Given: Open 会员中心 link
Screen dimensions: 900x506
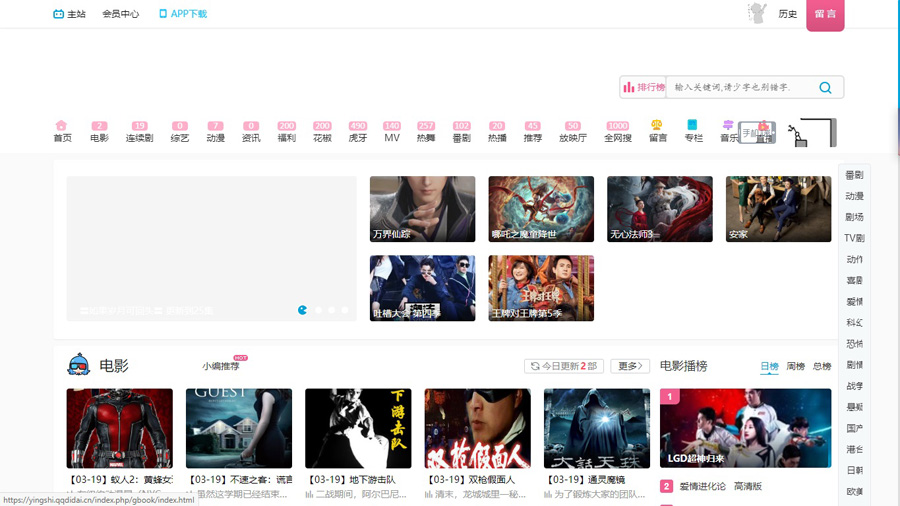Looking at the screenshot, I should [x=121, y=14].
